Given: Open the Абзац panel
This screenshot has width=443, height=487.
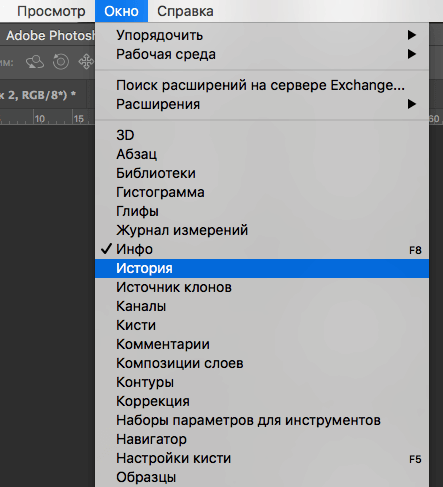Looking at the screenshot, I should click(x=262, y=154).
